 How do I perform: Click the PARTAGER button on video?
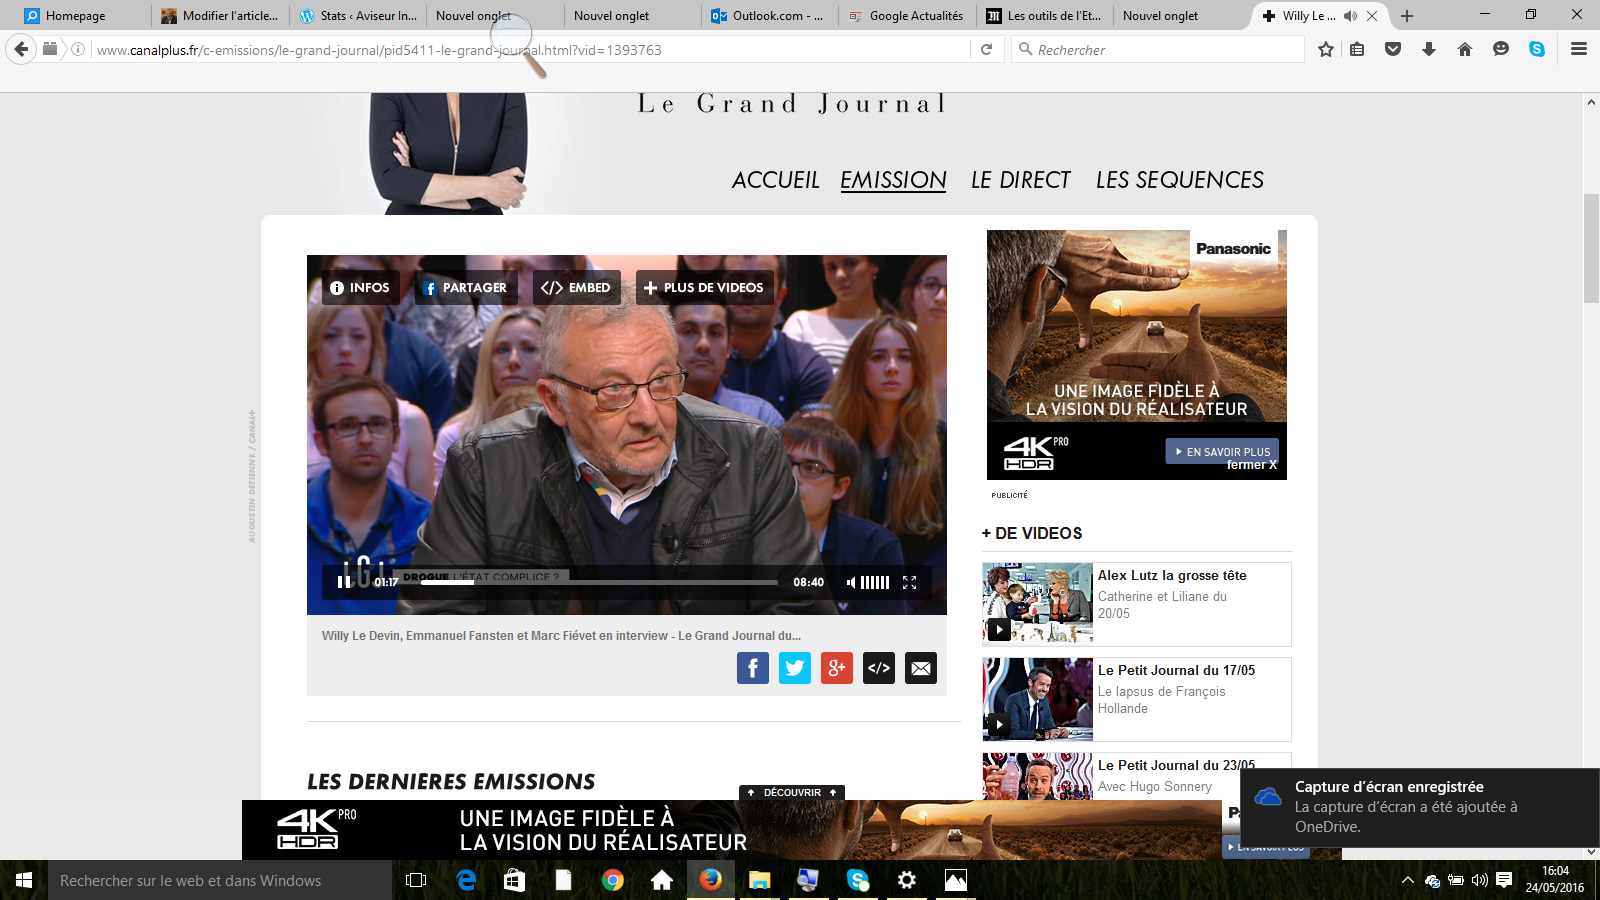pos(466,288)
